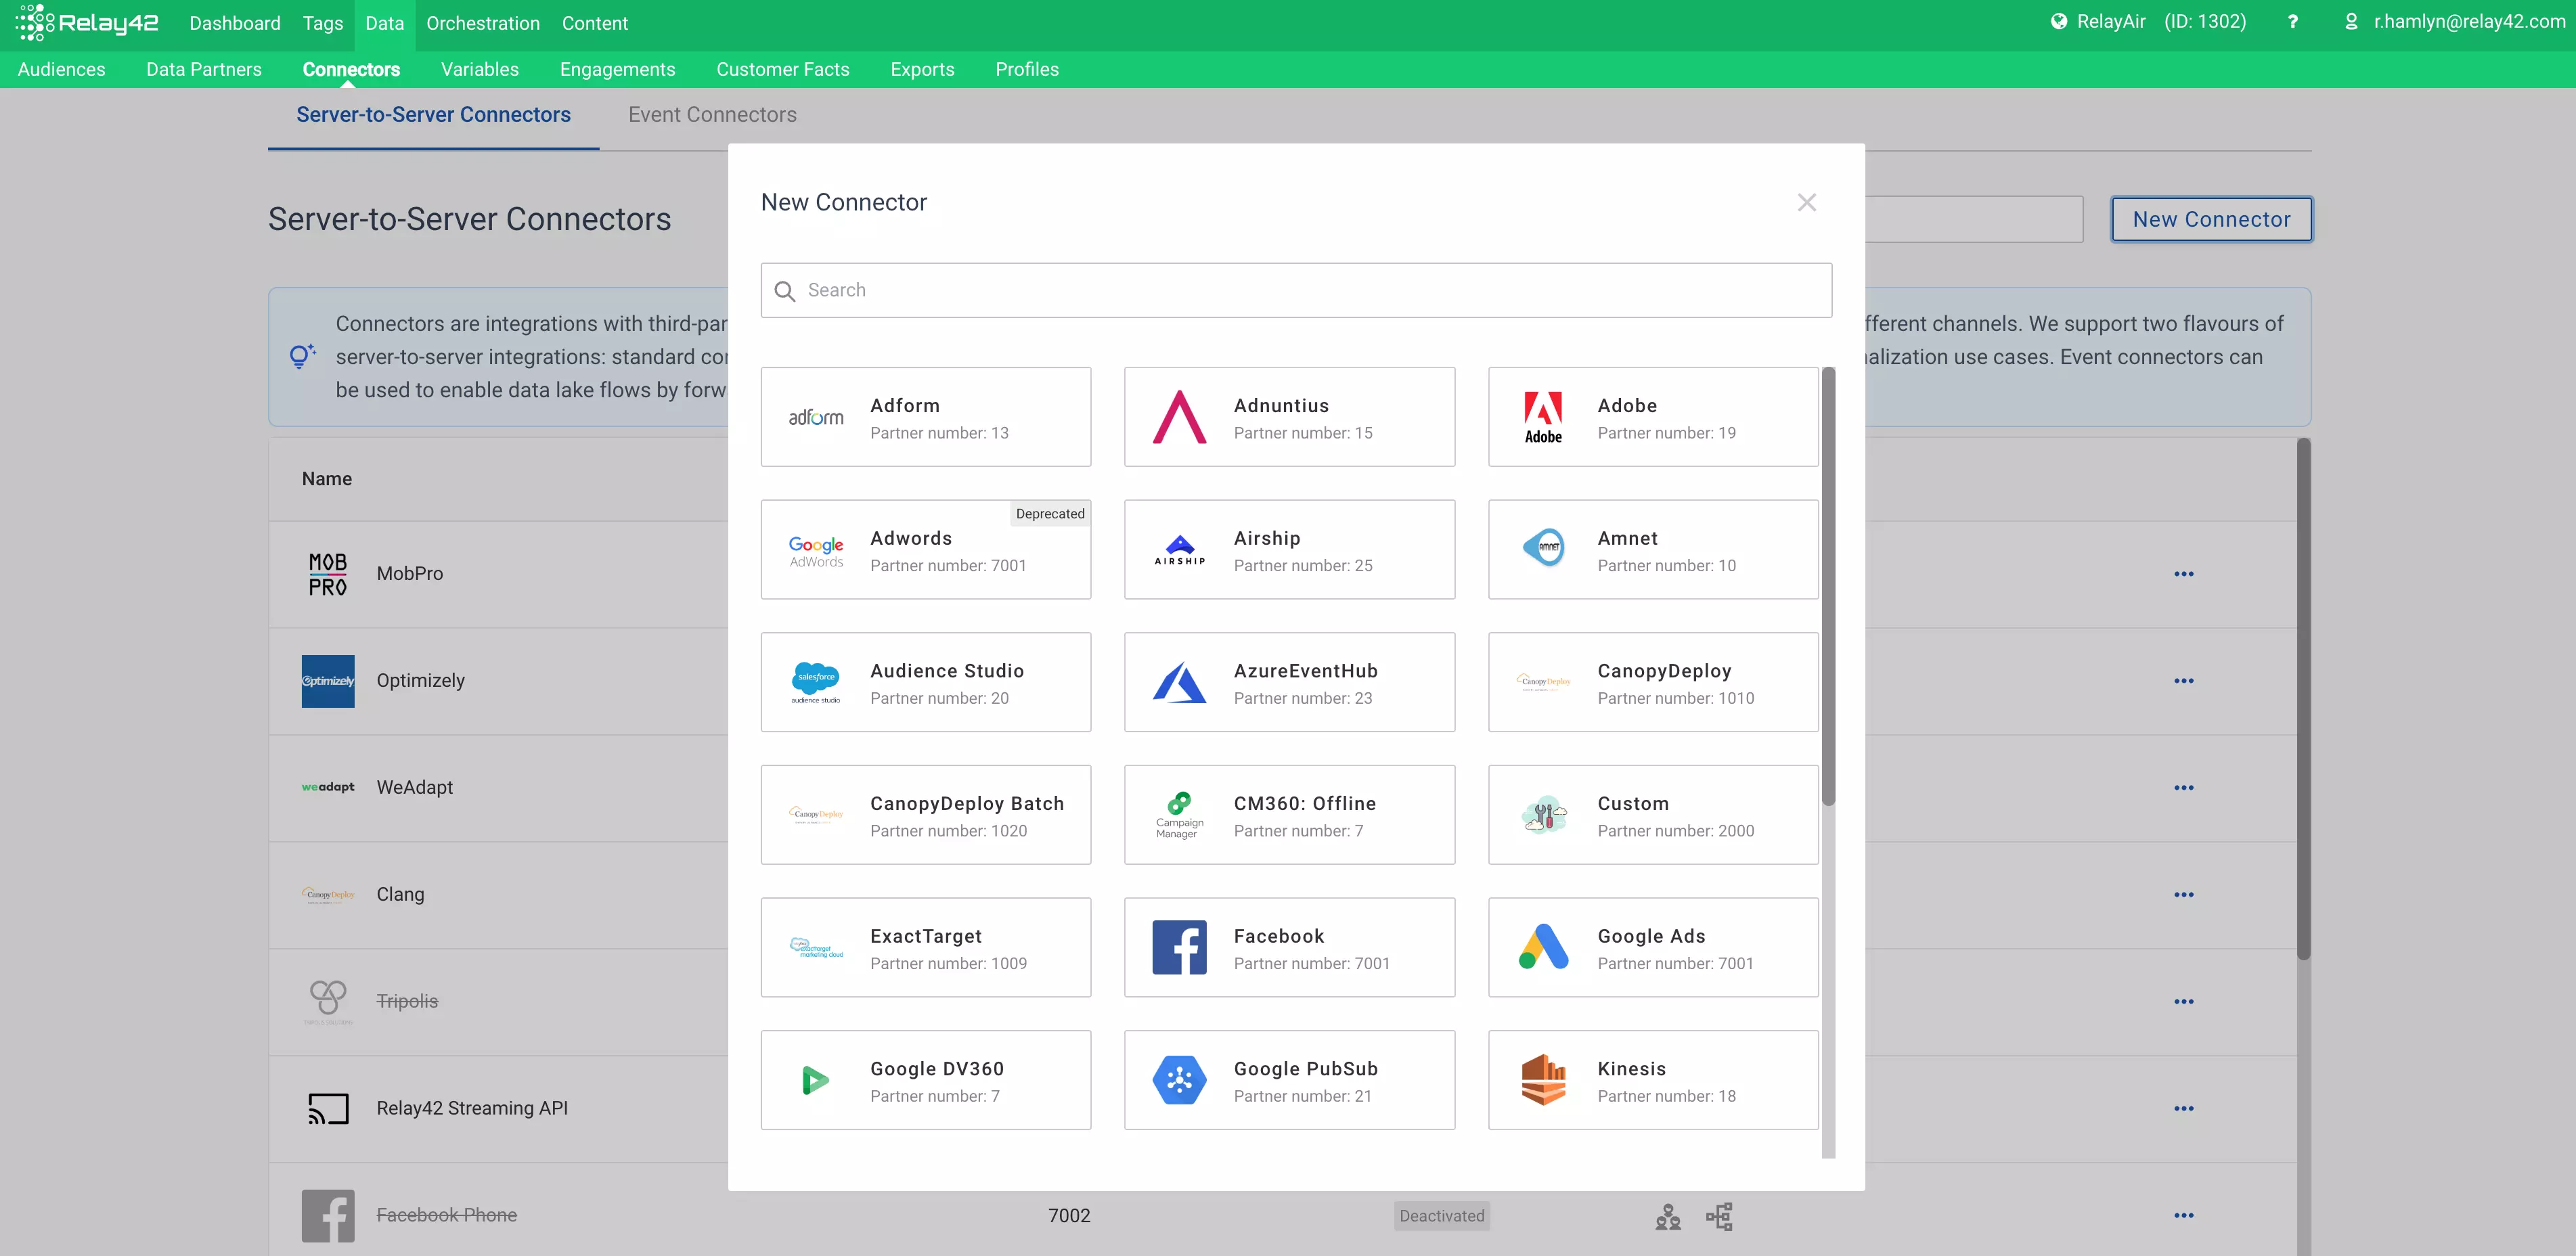This screenshot has width=2576, height=1256.
Task: Click the Name column header
Action: [327, 479]
